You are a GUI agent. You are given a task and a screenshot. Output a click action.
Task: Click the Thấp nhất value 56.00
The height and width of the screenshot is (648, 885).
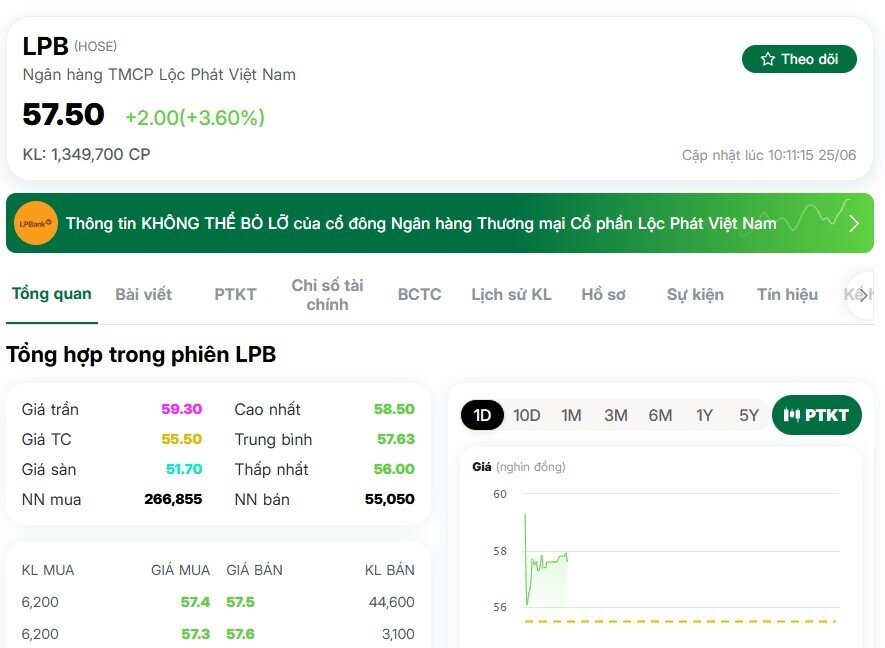tap(394, 469)
